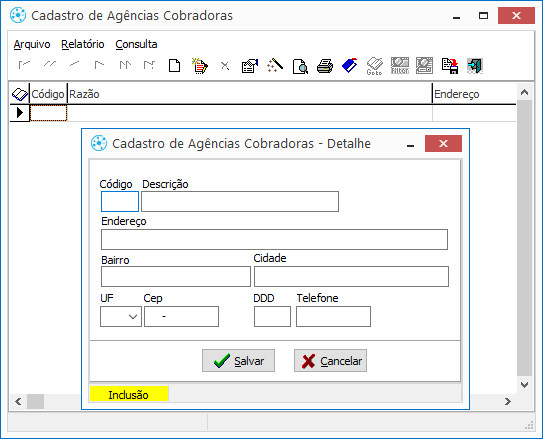The width and height of the screenshot is (543, 439).
Task: Click the magic wand toolbar icon
Action: (275, 65)
